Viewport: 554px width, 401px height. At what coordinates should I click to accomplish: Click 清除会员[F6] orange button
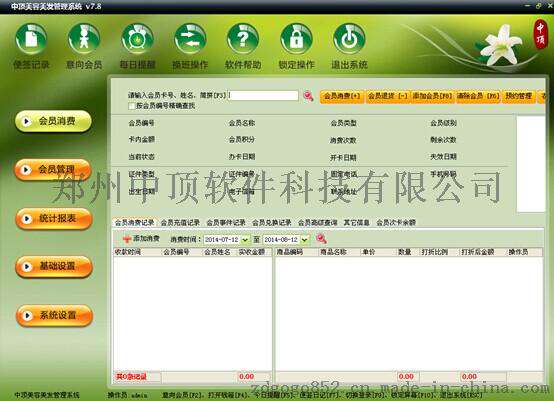click(x=478, y=96)
